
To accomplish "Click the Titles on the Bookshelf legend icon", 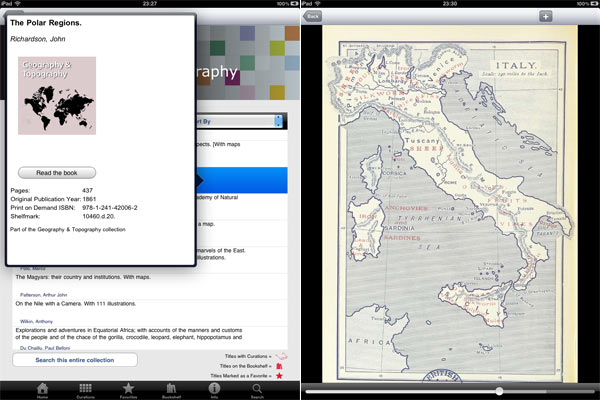I will [279, 366].
